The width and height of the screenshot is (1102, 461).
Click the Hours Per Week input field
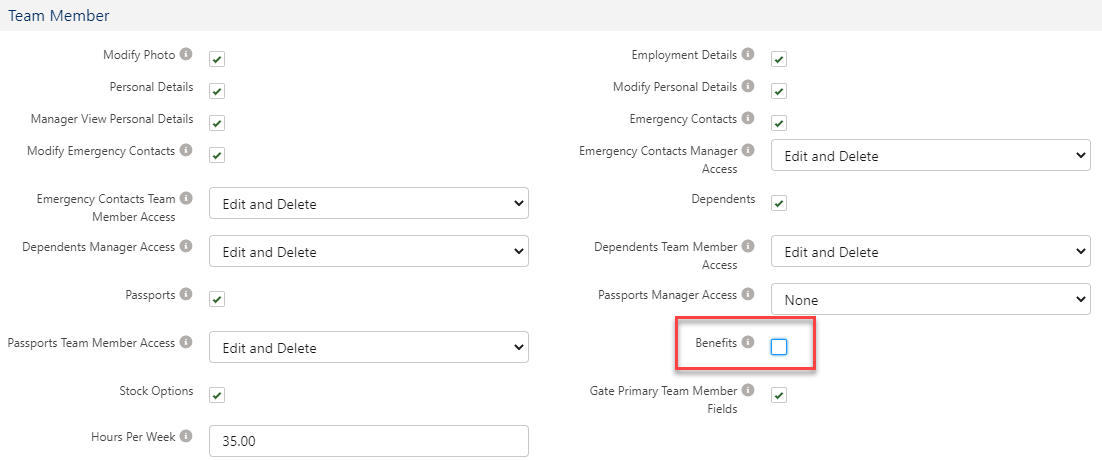(x=368, y=441)
